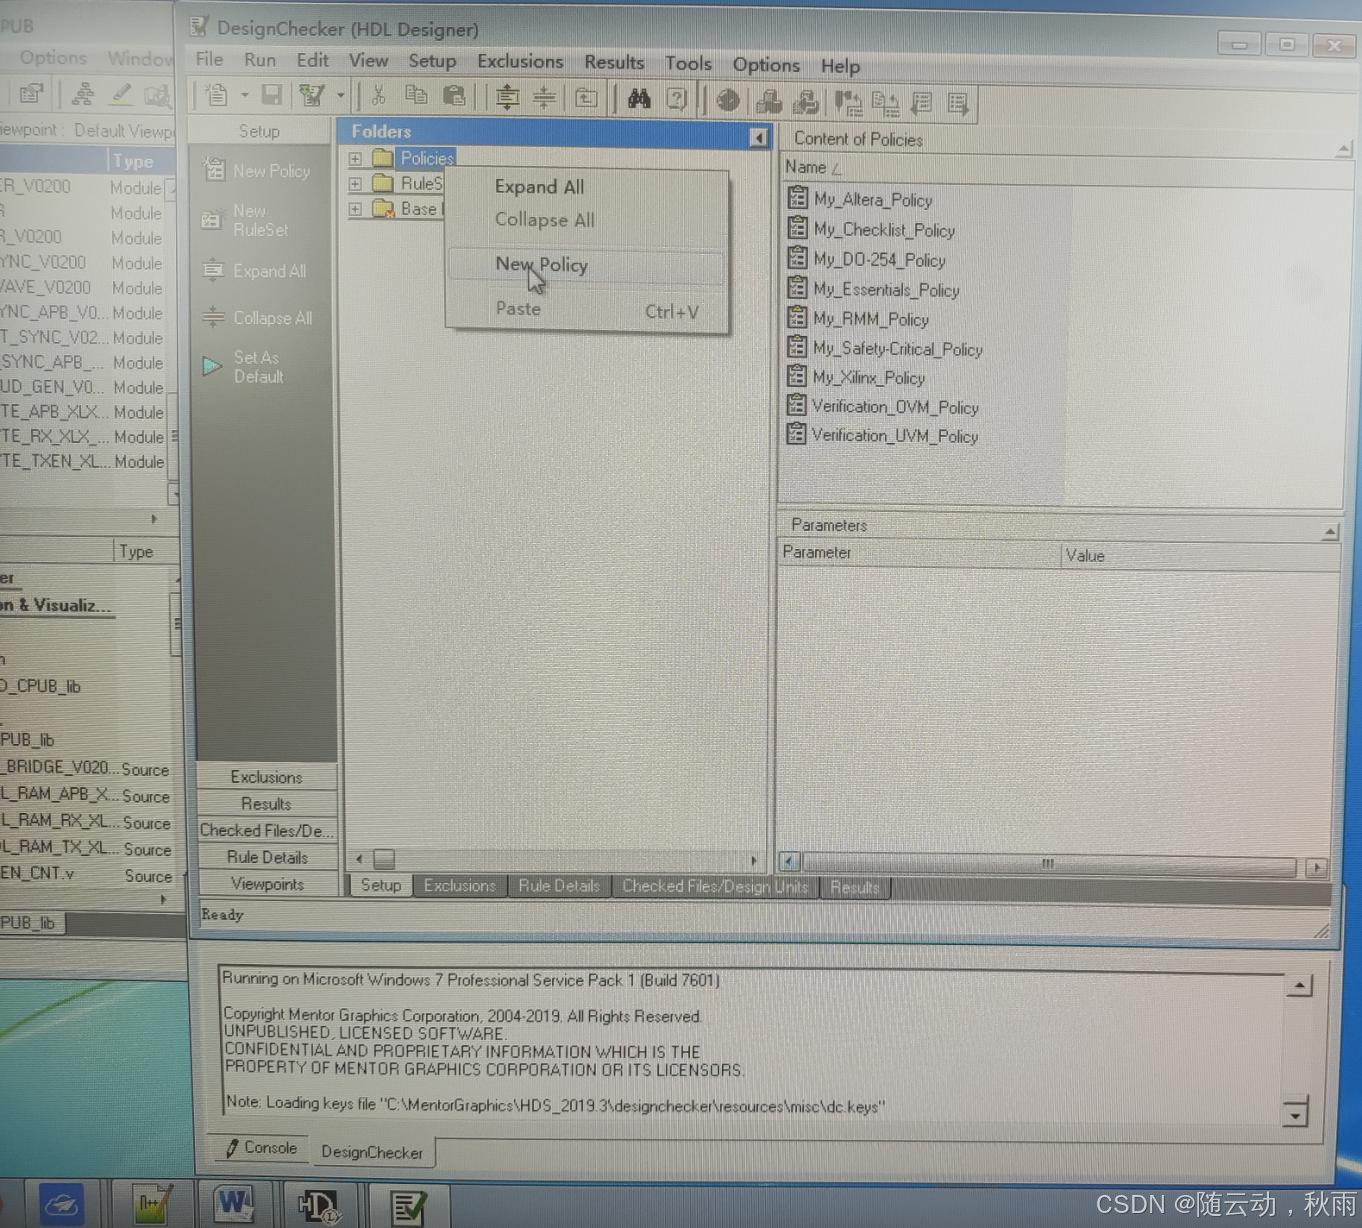
Task: Select My_RMM_Policy in the list
Action: [x=871, y=319]
